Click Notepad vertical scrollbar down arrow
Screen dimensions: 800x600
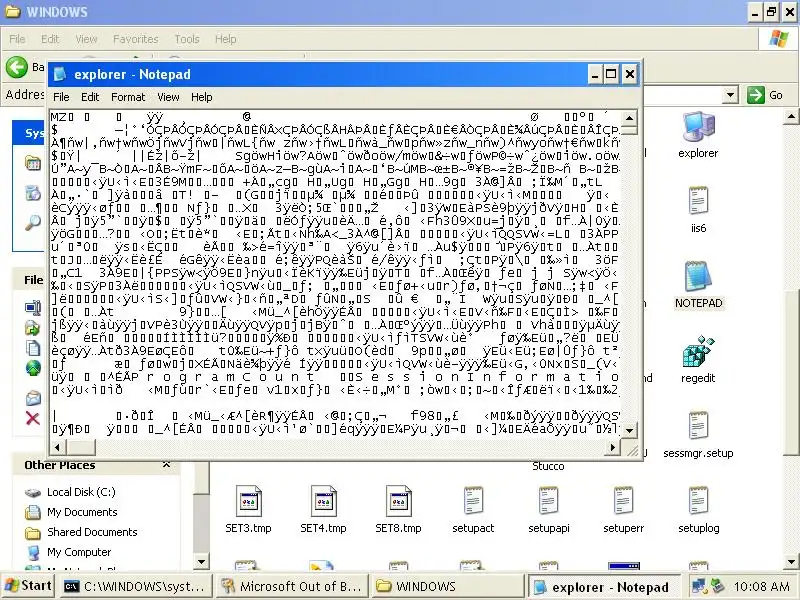pyautogui.click(x=630, y=430)
